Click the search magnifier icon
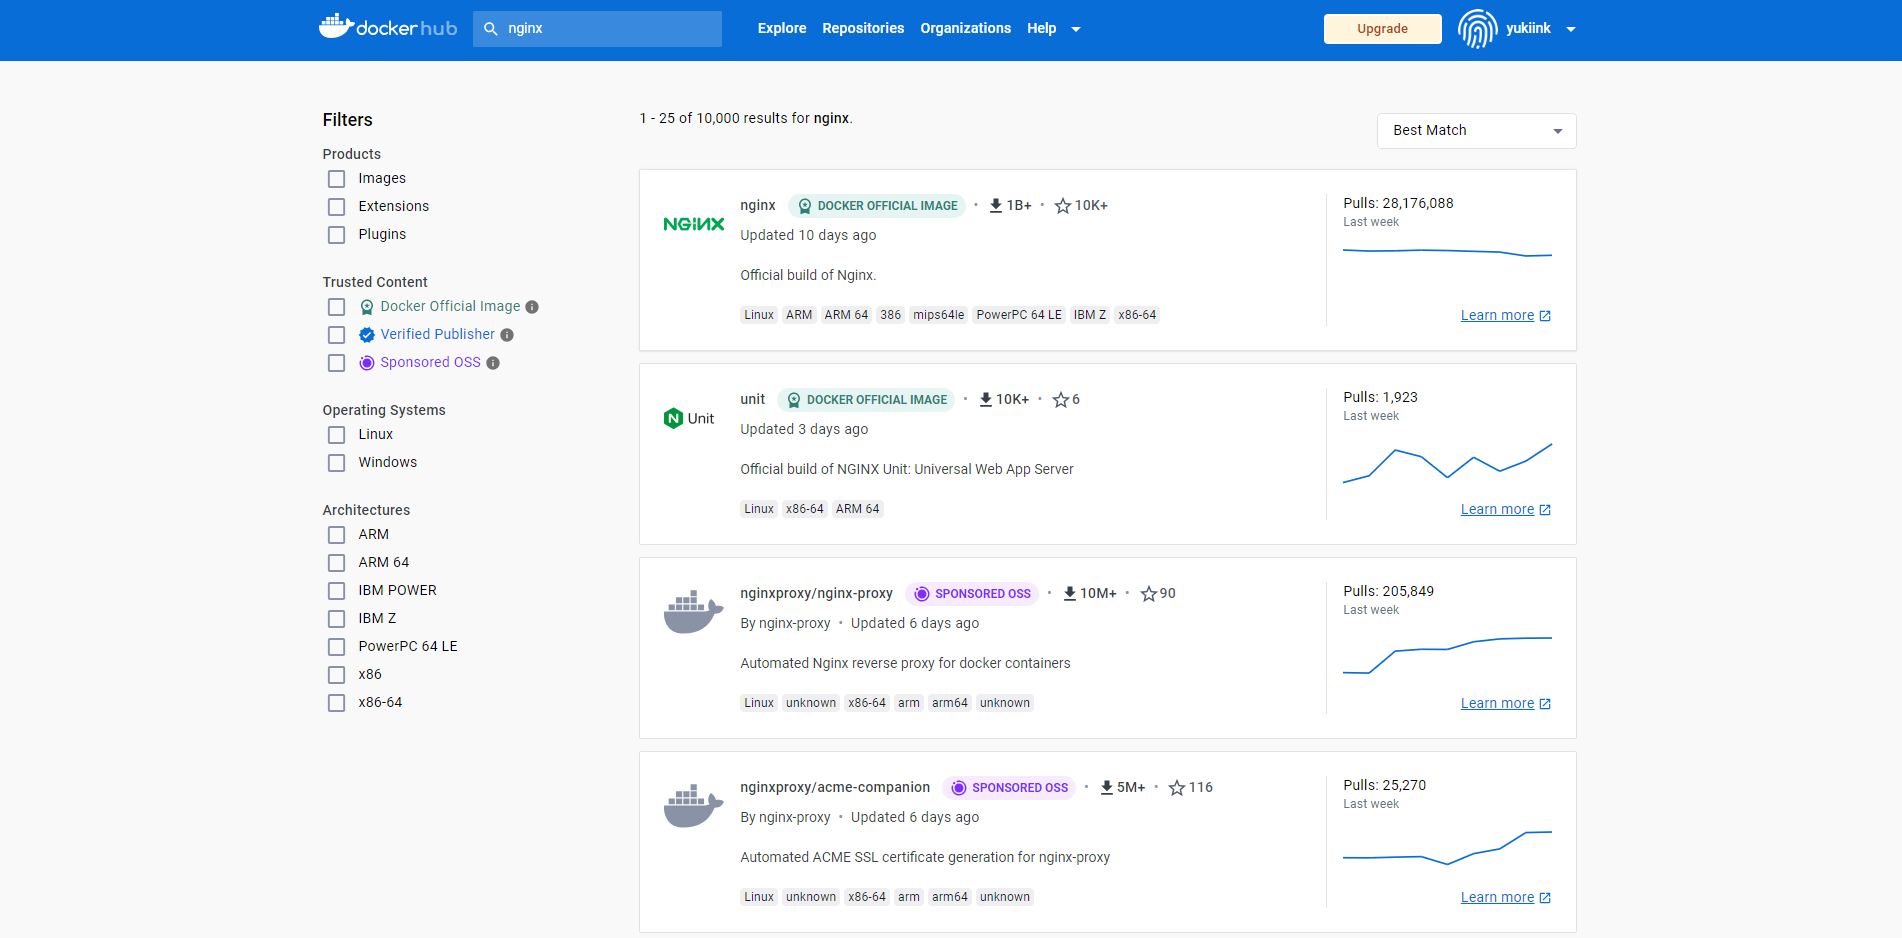Viewport: 1902px width, 938px height. point(491,29)
